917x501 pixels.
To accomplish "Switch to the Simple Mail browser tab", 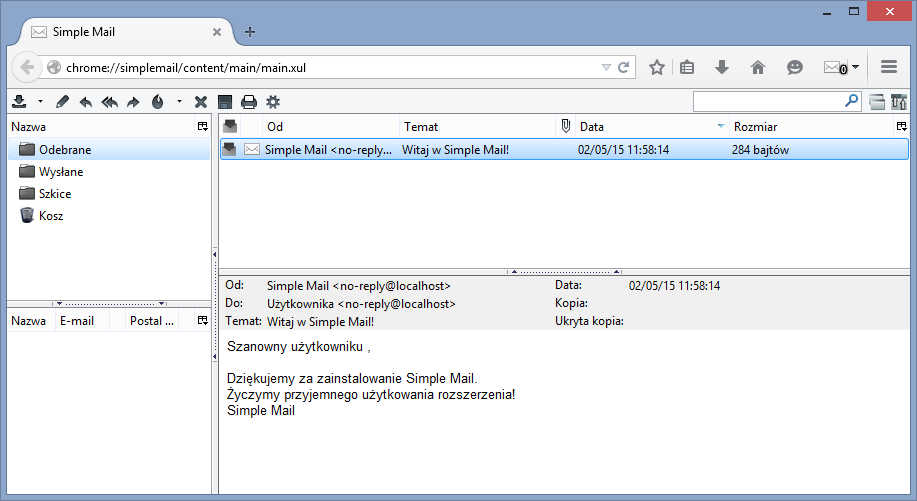I will 126,32.
